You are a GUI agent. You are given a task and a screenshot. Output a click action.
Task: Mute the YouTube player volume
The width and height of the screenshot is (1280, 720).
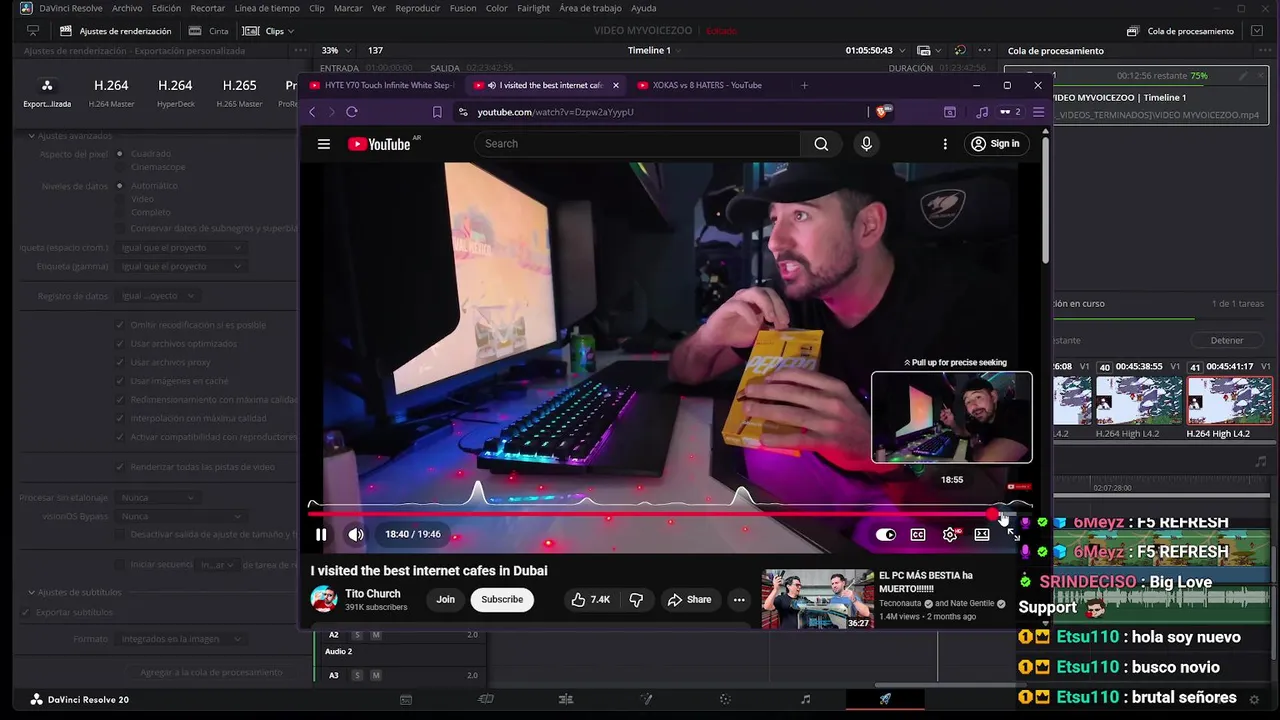tap(356, 534)
